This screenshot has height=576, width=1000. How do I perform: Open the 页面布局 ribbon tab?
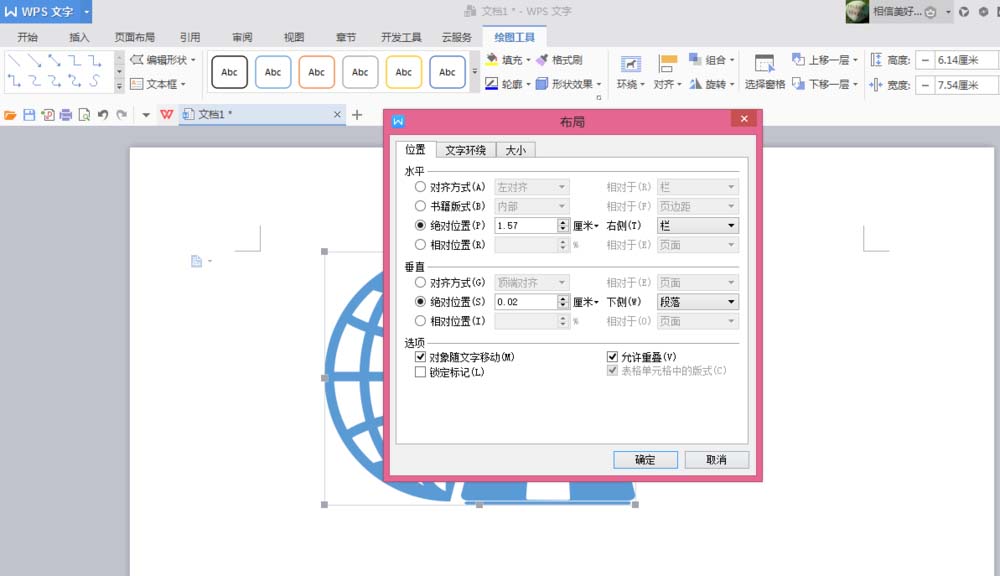click(x=137, y=36)
